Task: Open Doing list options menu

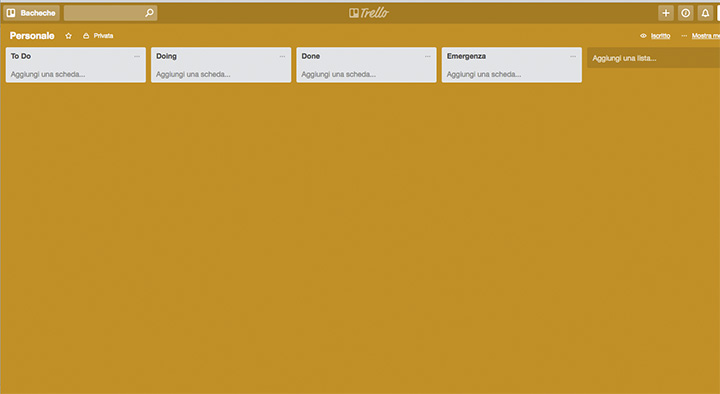Action: point(282,56)
